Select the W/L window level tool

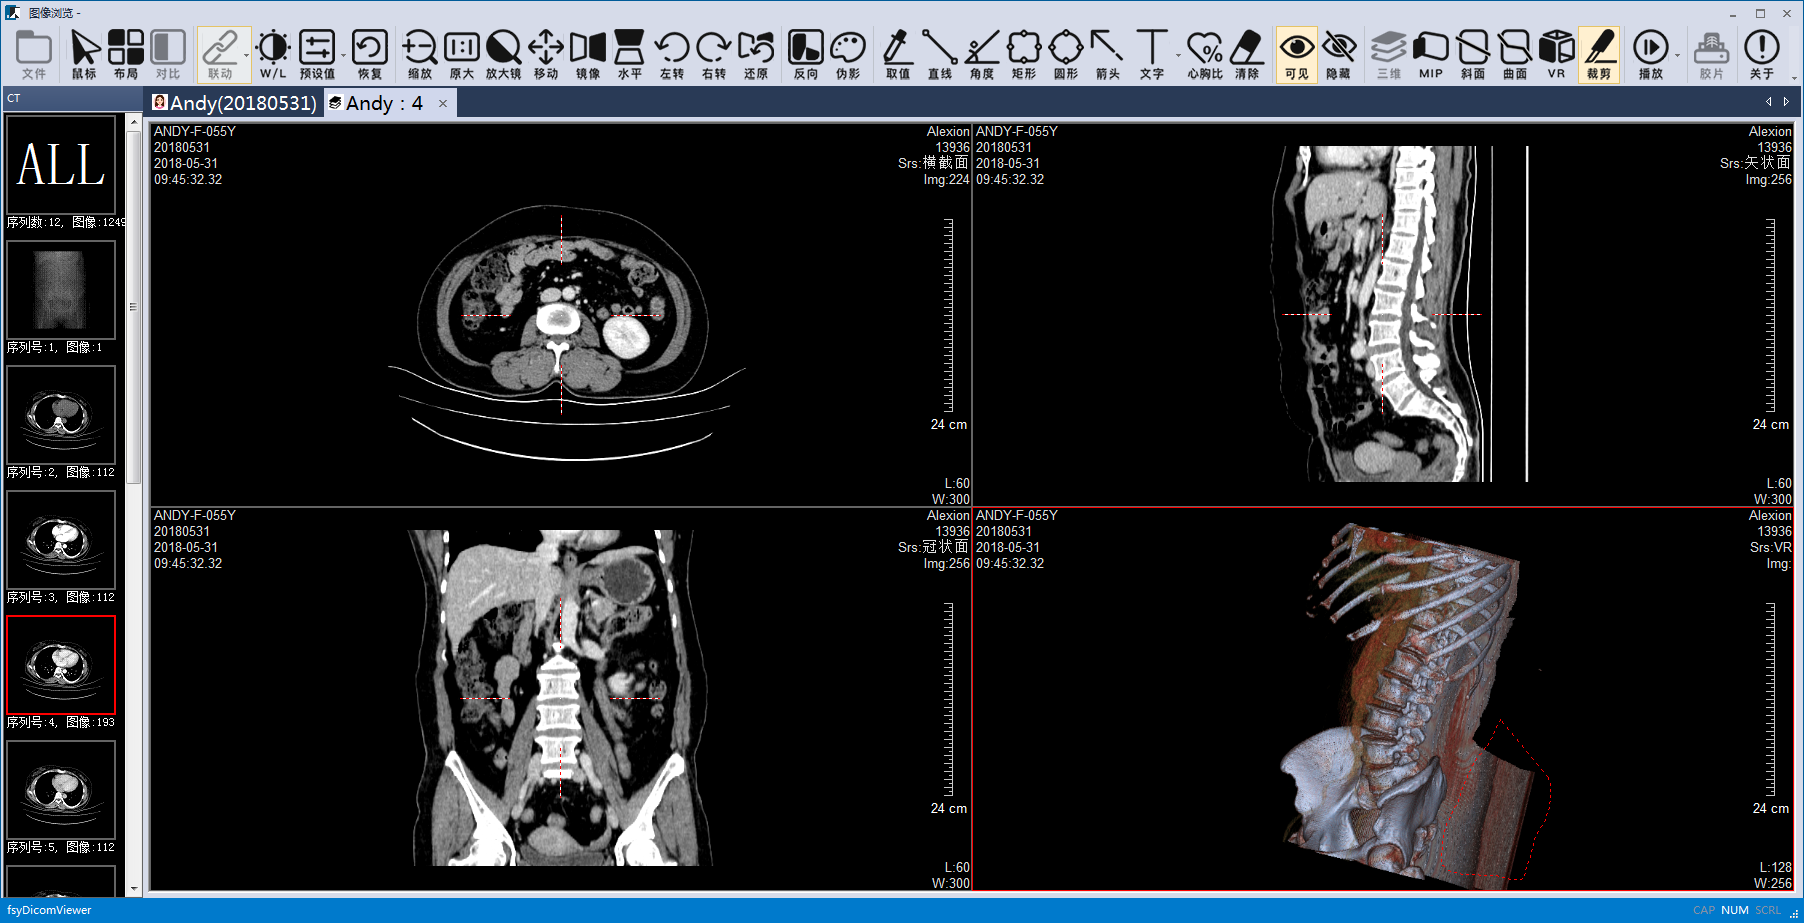[x=272, y=55]
